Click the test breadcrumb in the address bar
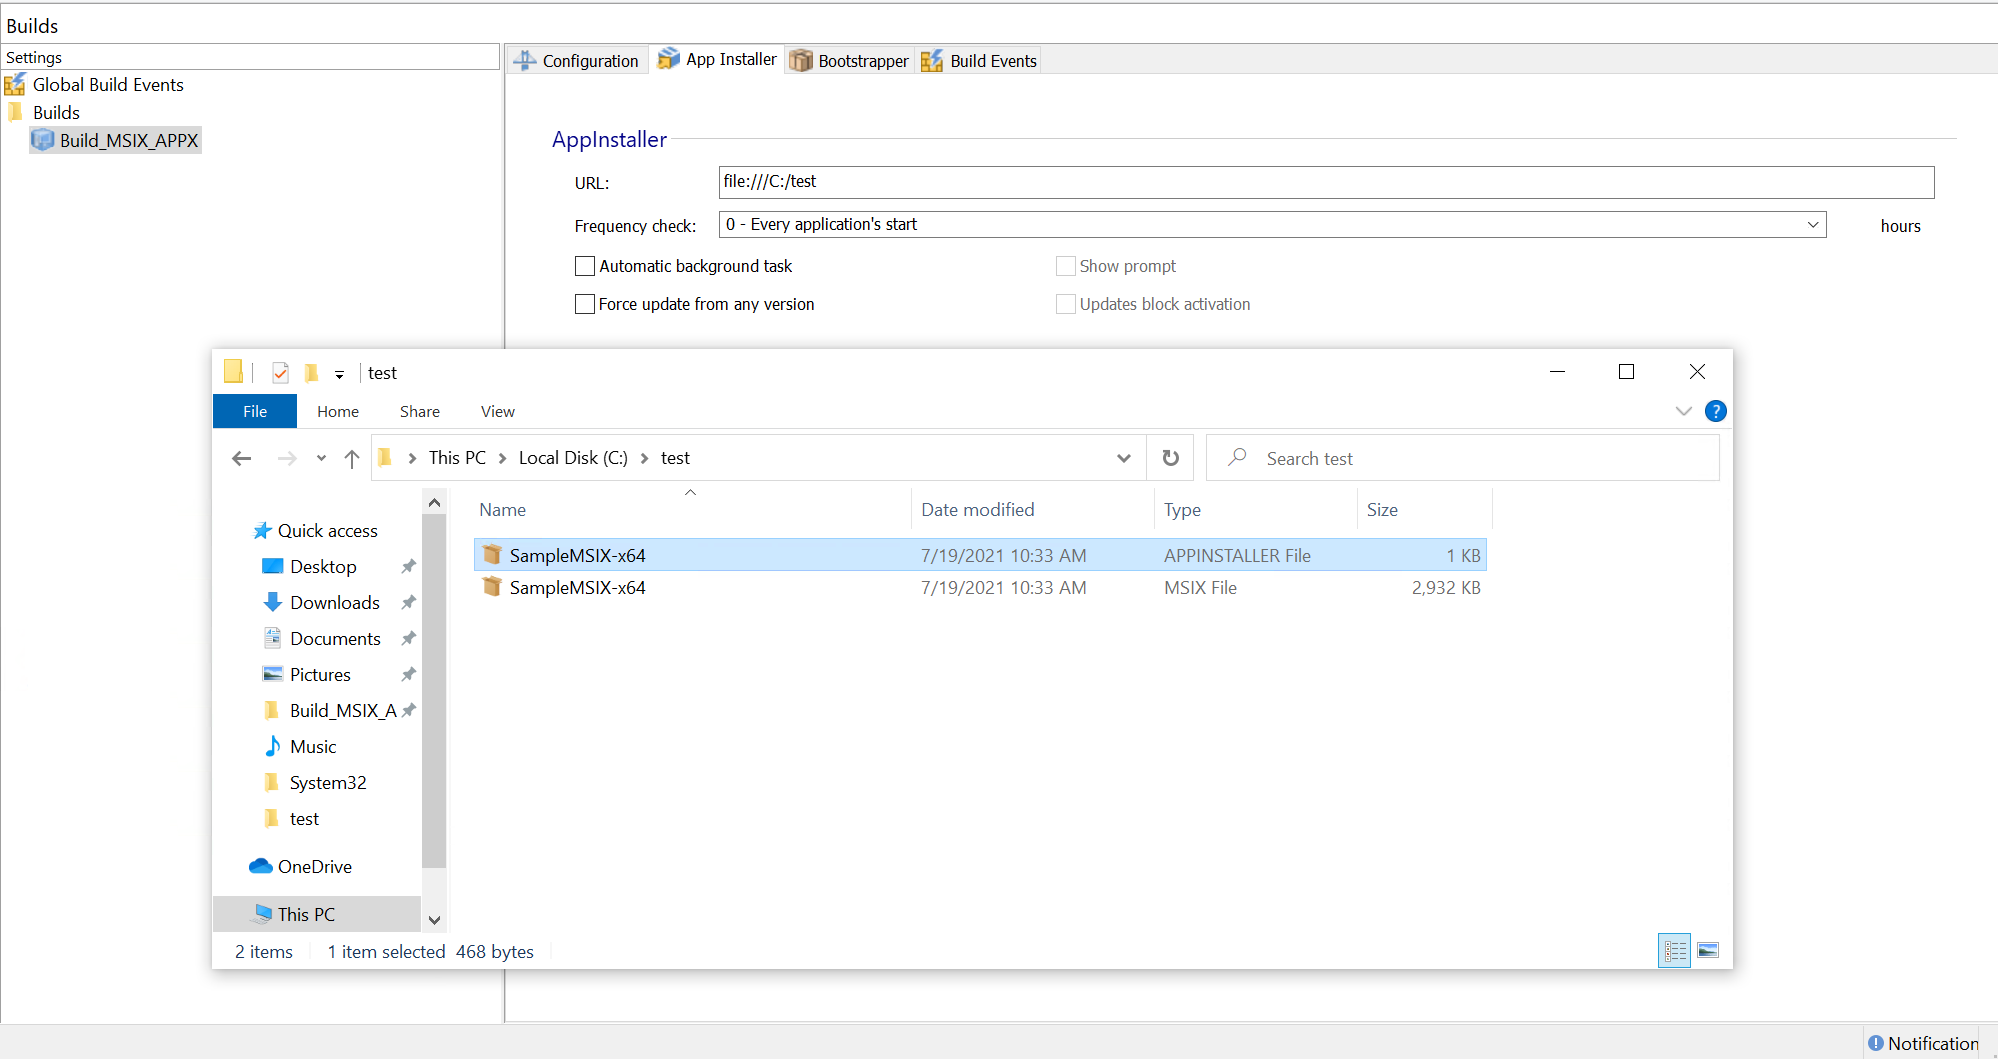Image resolution: width=1998 pixels, height=1059 pixels. point(675,458)
